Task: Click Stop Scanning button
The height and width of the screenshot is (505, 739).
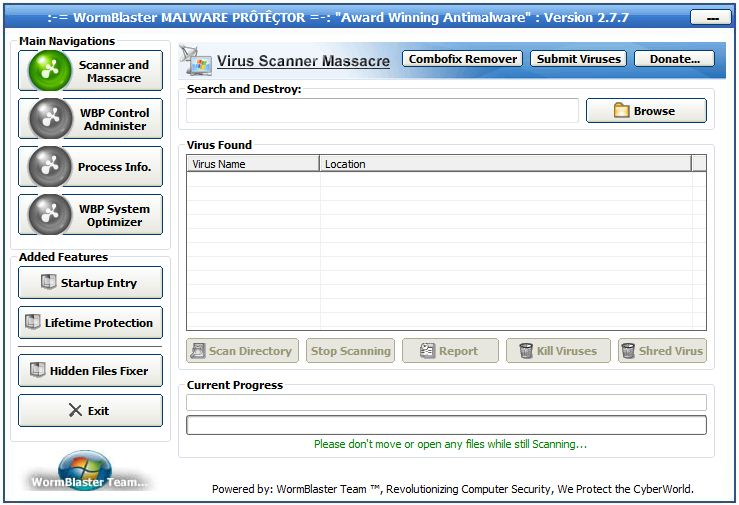Action: point(351,351)
